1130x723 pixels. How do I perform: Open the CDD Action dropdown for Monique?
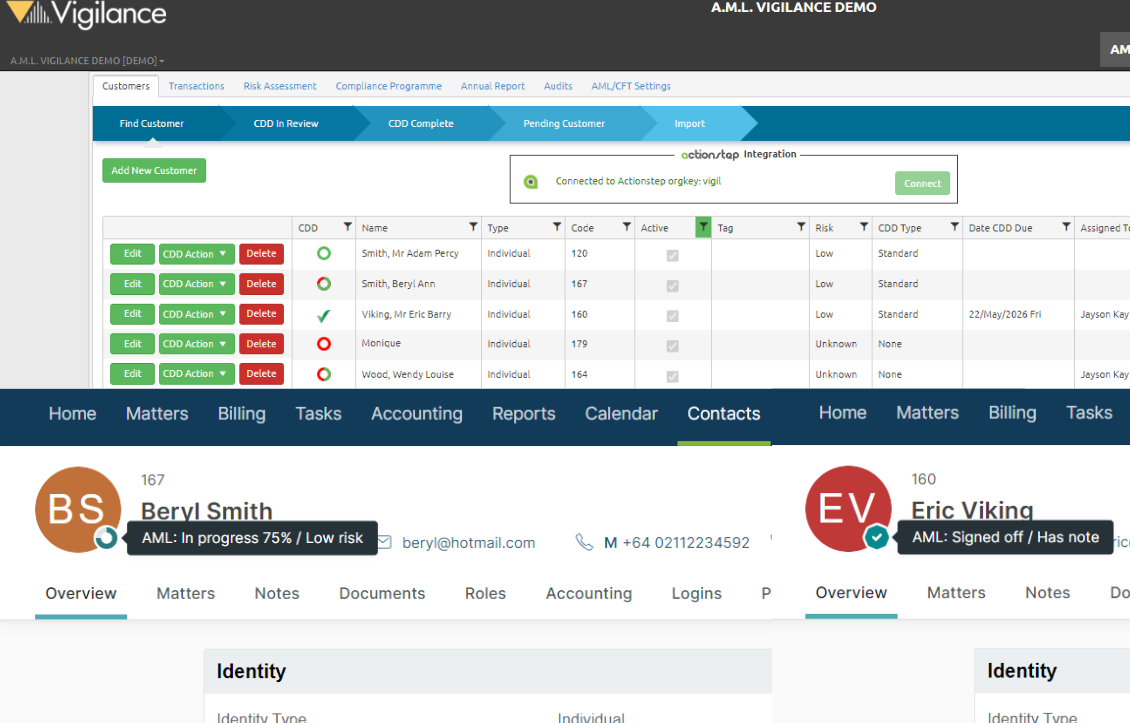pyautogui.click(x=196, y=343)
